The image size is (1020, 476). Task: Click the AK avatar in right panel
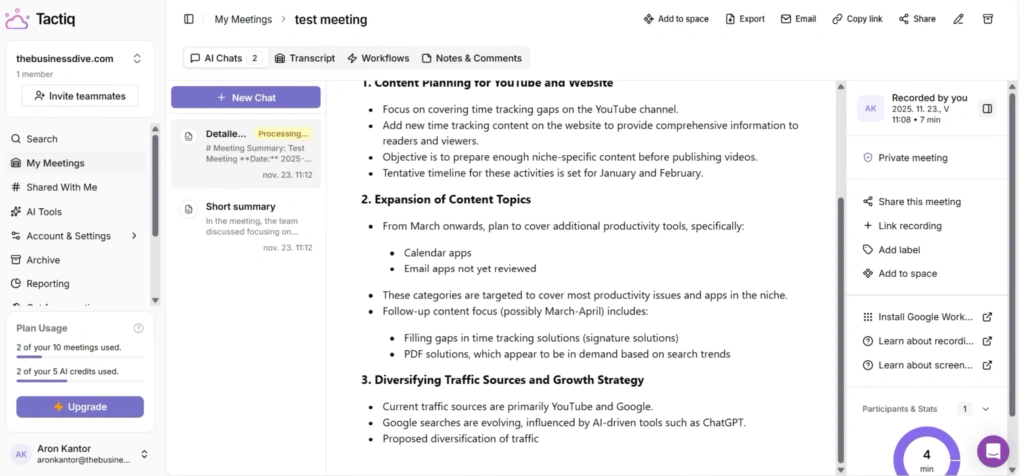pyautogui.click(x=870, y=109)
